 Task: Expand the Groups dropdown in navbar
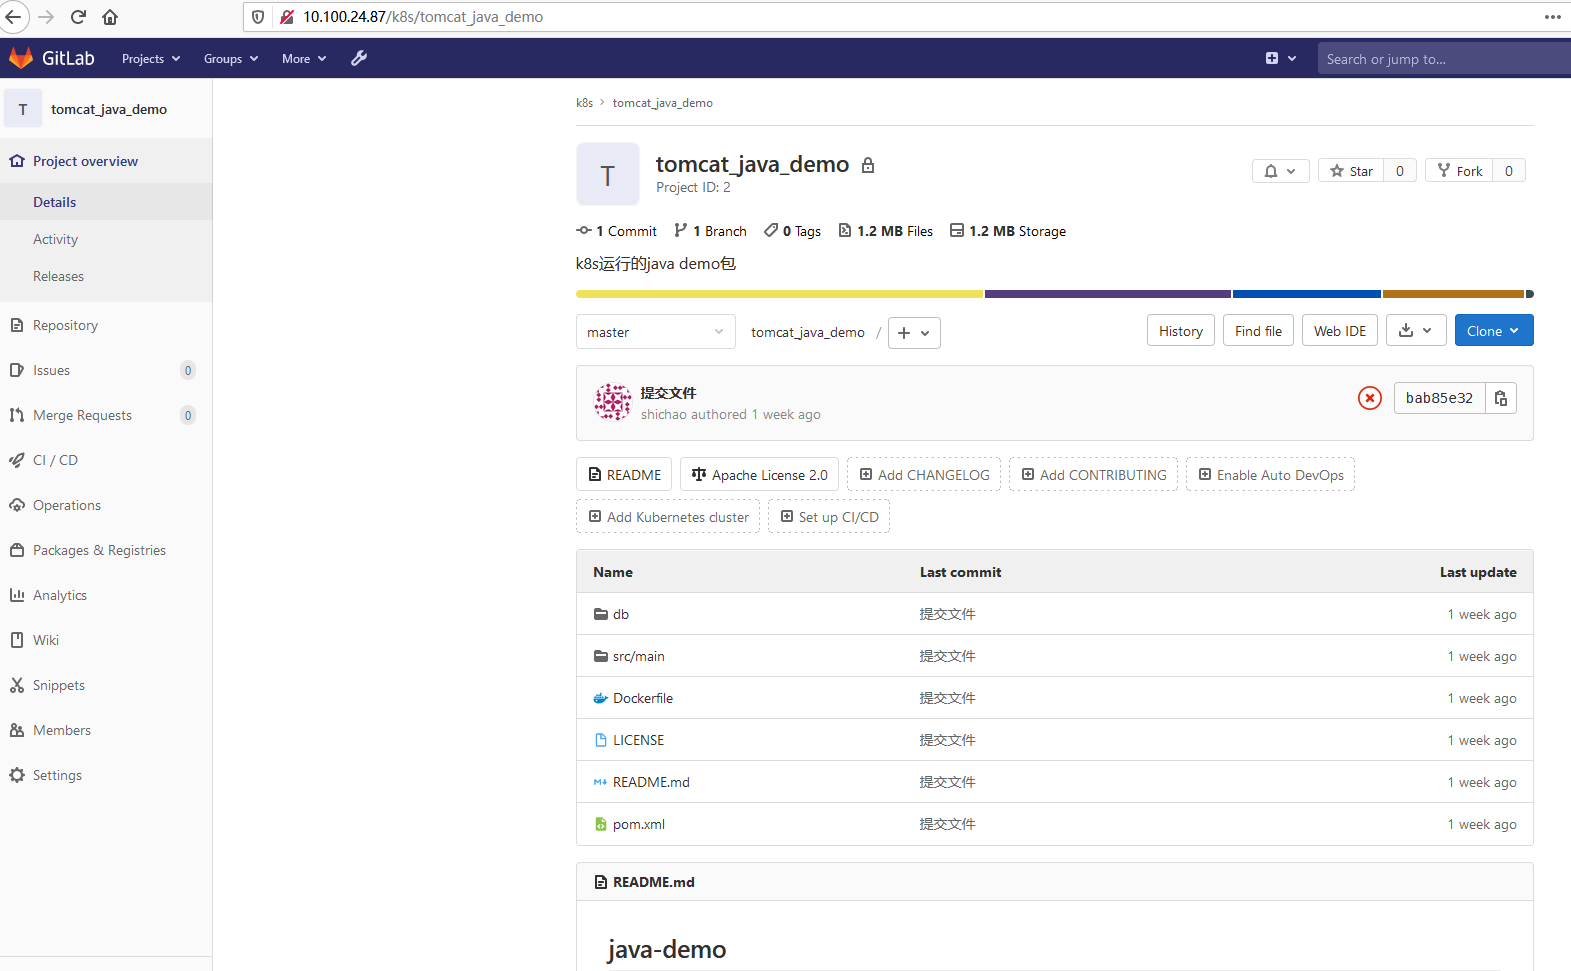[231, 58]
